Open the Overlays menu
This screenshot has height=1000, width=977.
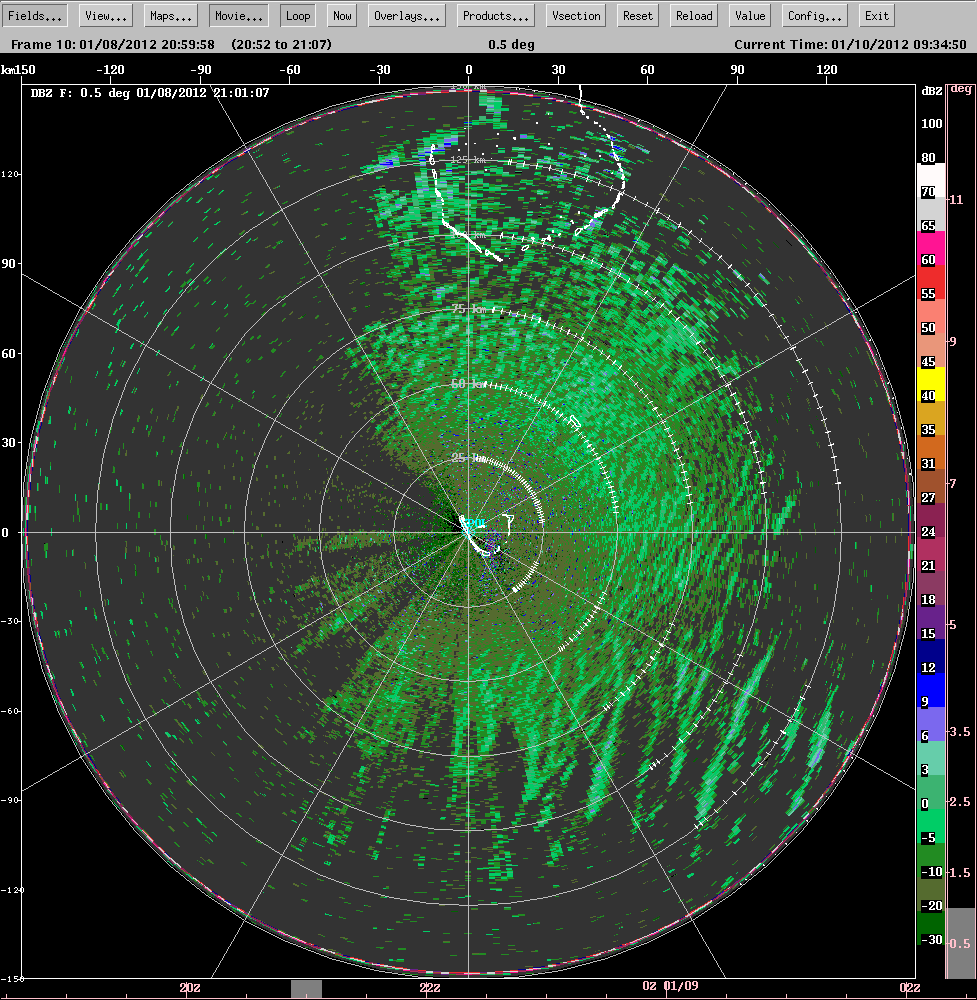(405, 15)
